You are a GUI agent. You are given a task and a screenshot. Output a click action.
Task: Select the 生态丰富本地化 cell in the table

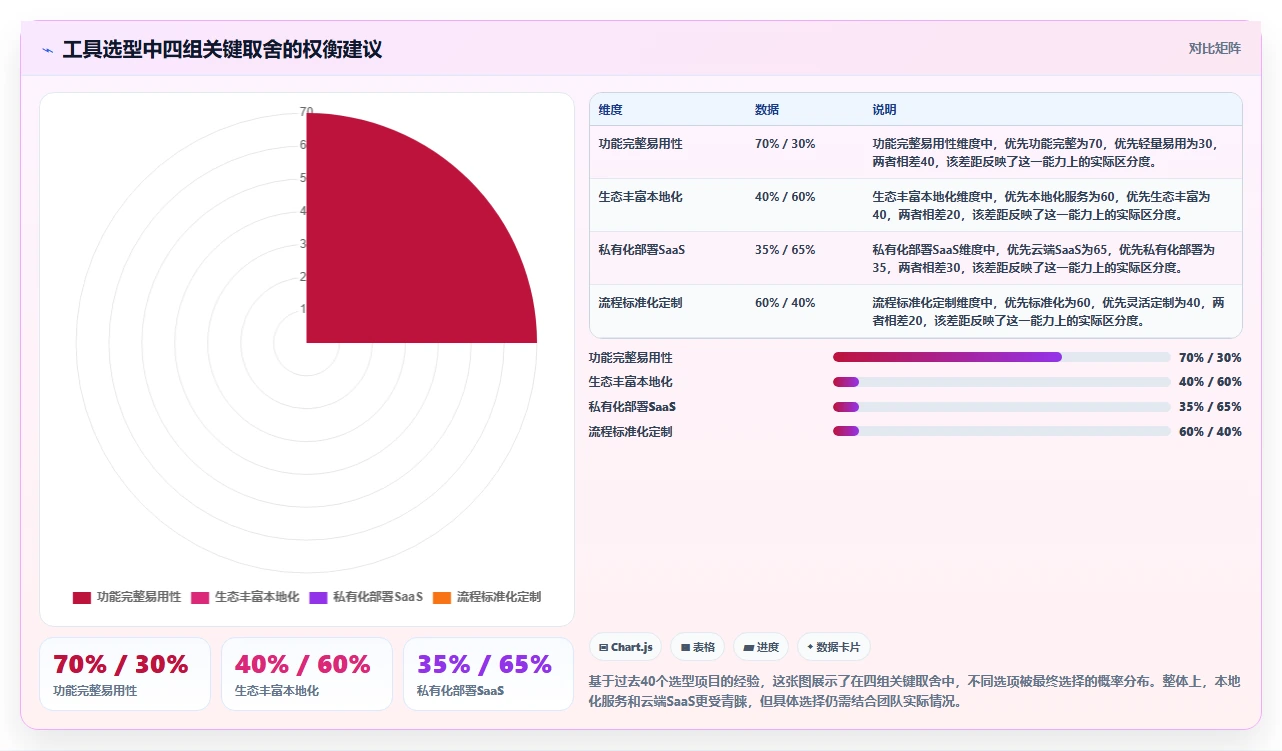668,205
